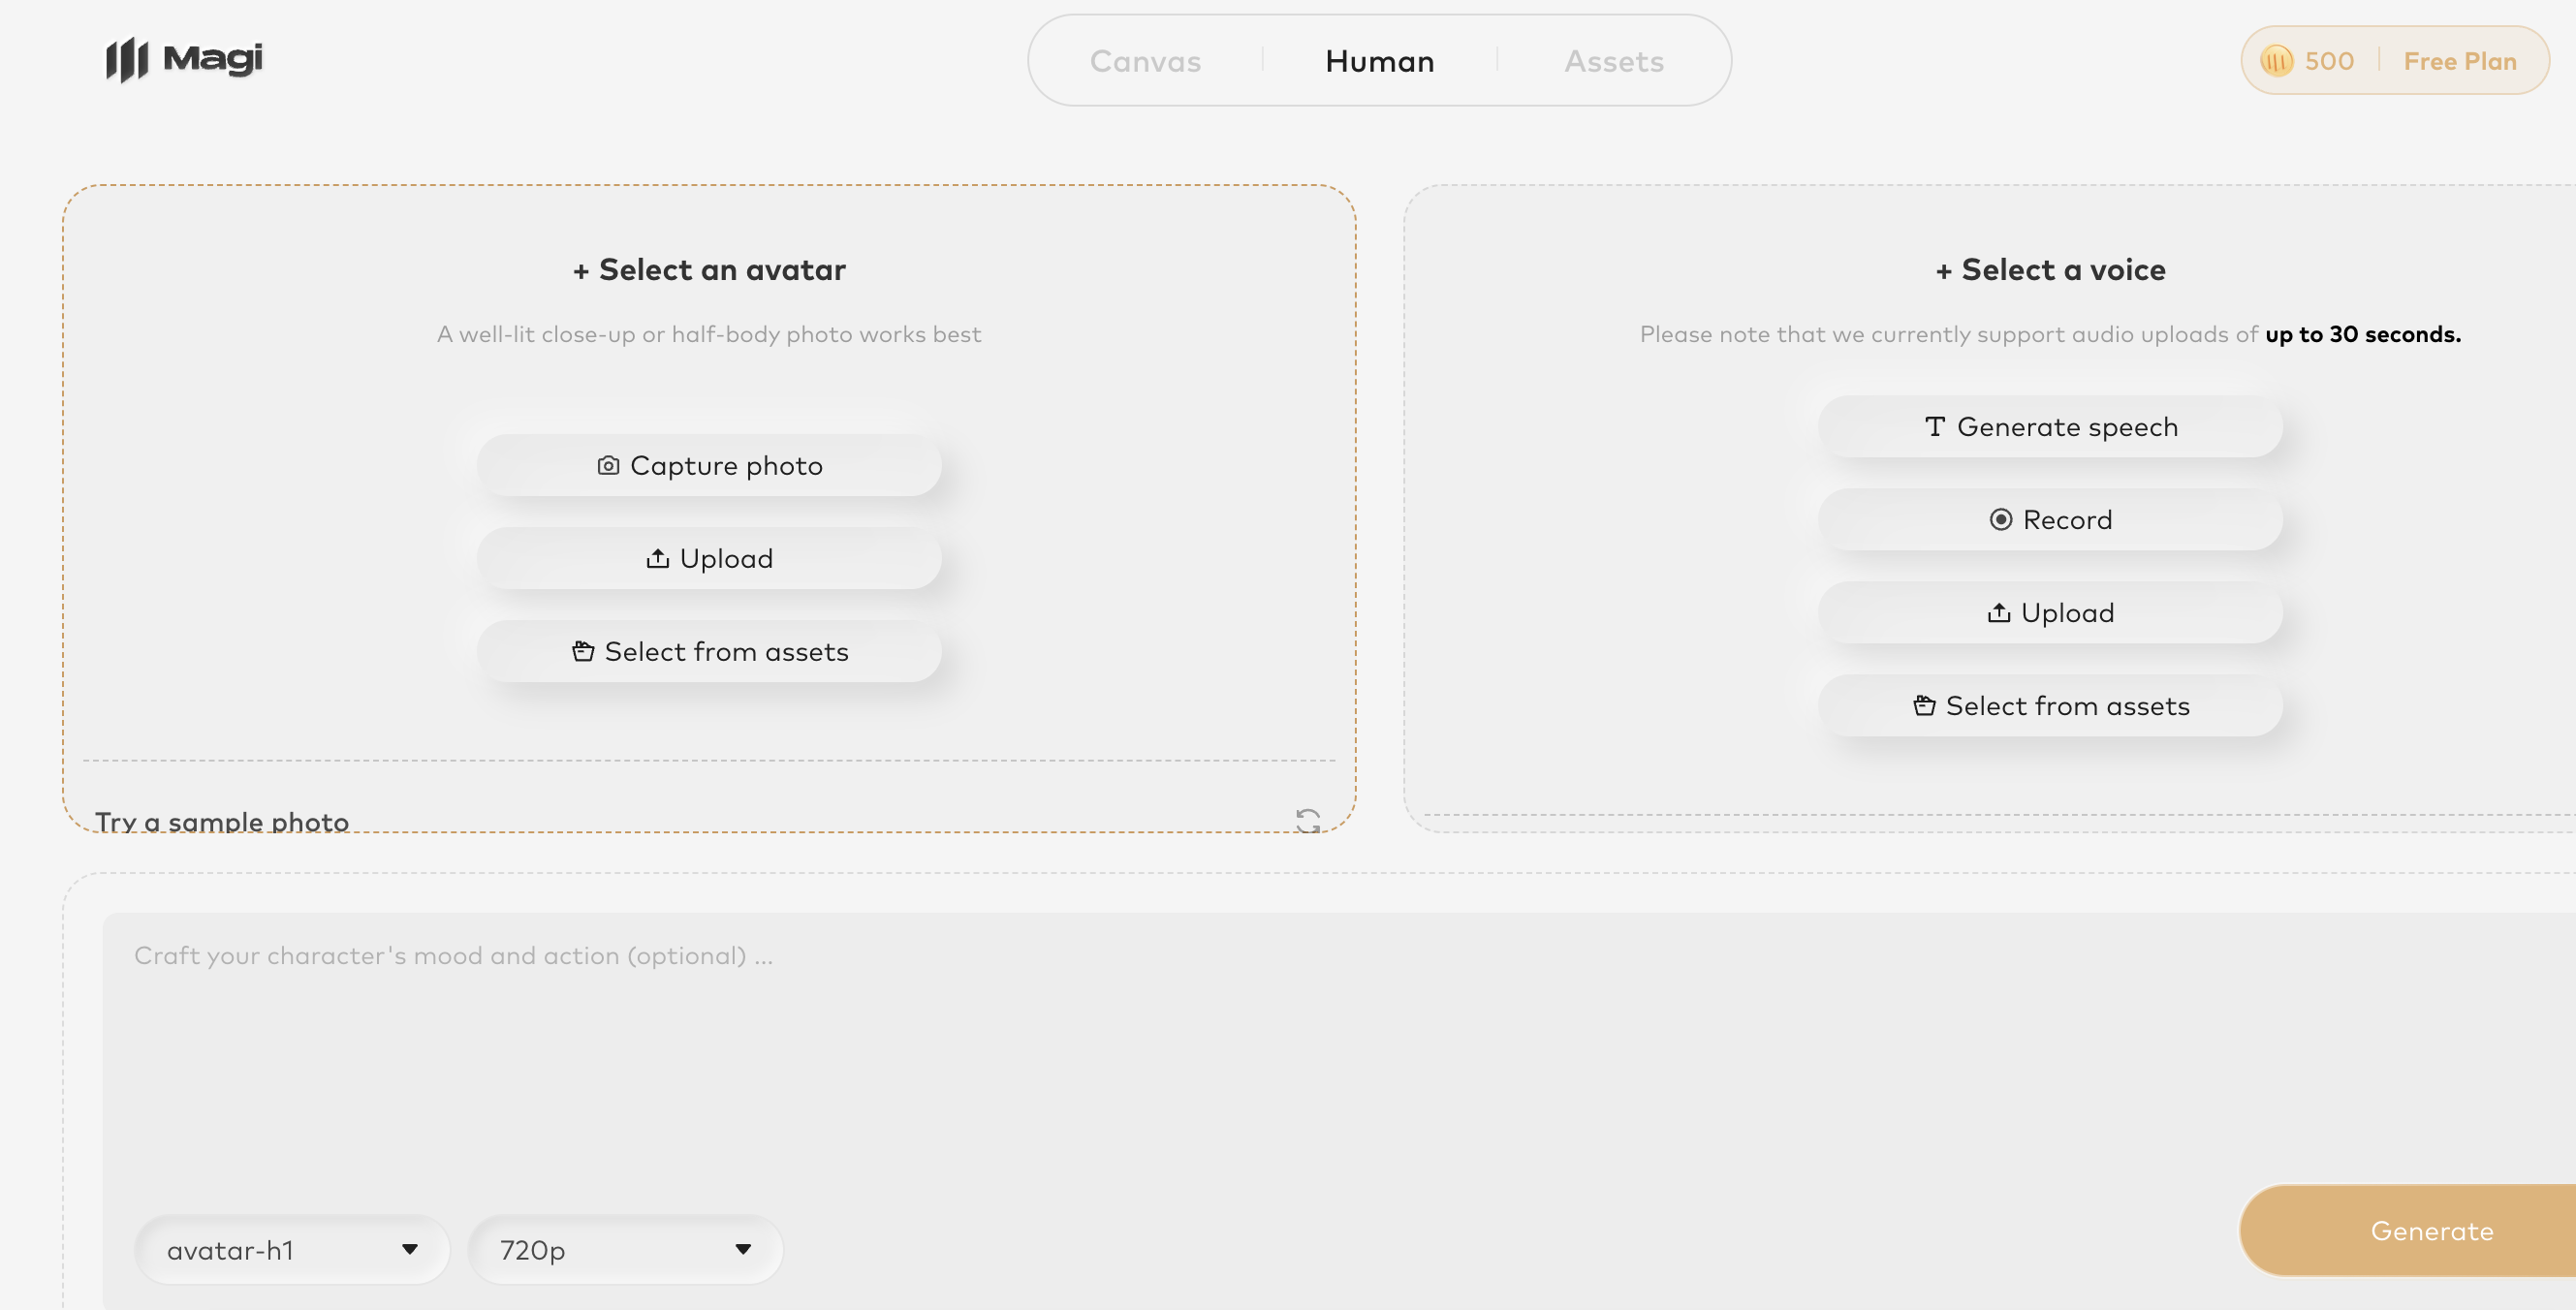Upload a voice audio file

pyautogui.click(x=2050, y=612)
